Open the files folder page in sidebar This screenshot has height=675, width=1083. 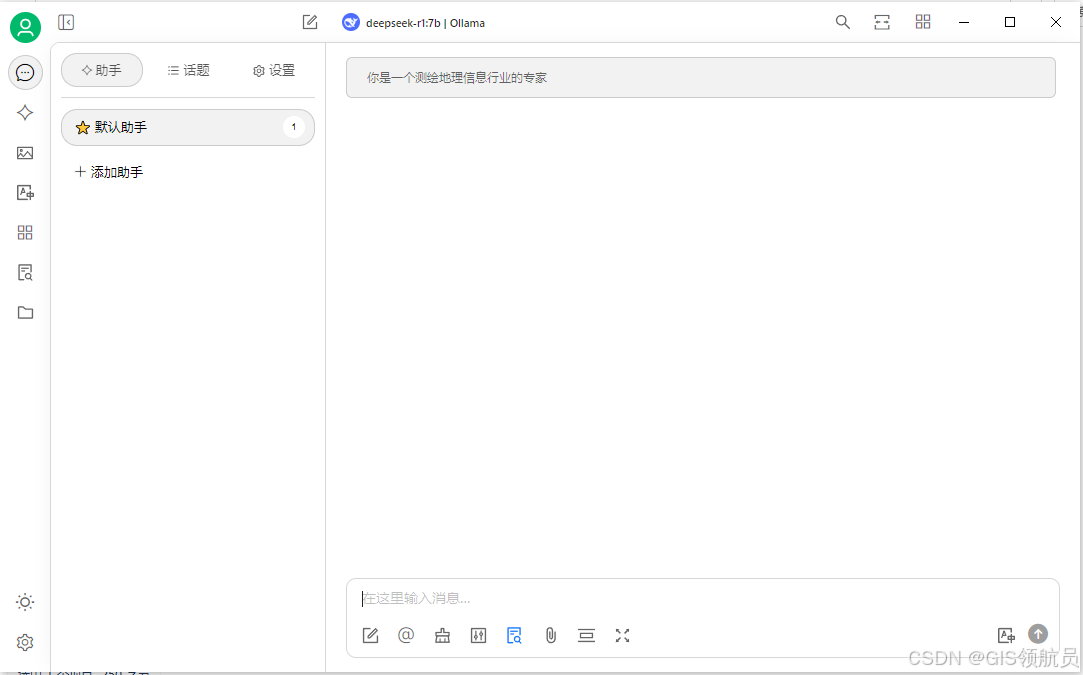pyautogui.click(x=26, y=312)
